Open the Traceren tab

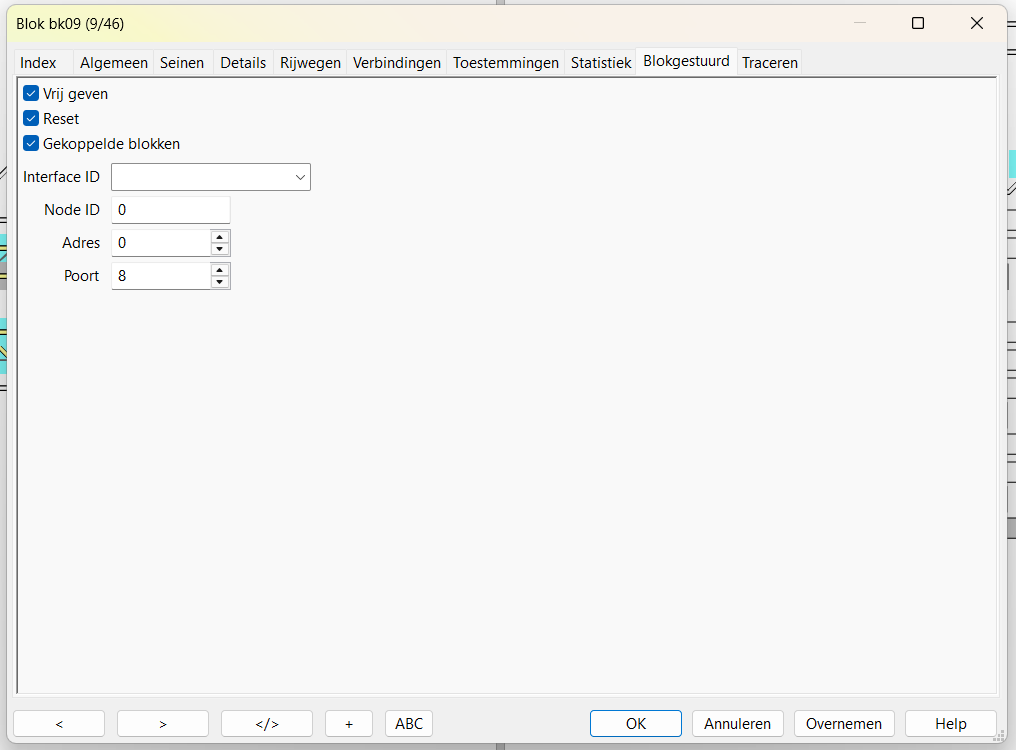coord(769,63)
